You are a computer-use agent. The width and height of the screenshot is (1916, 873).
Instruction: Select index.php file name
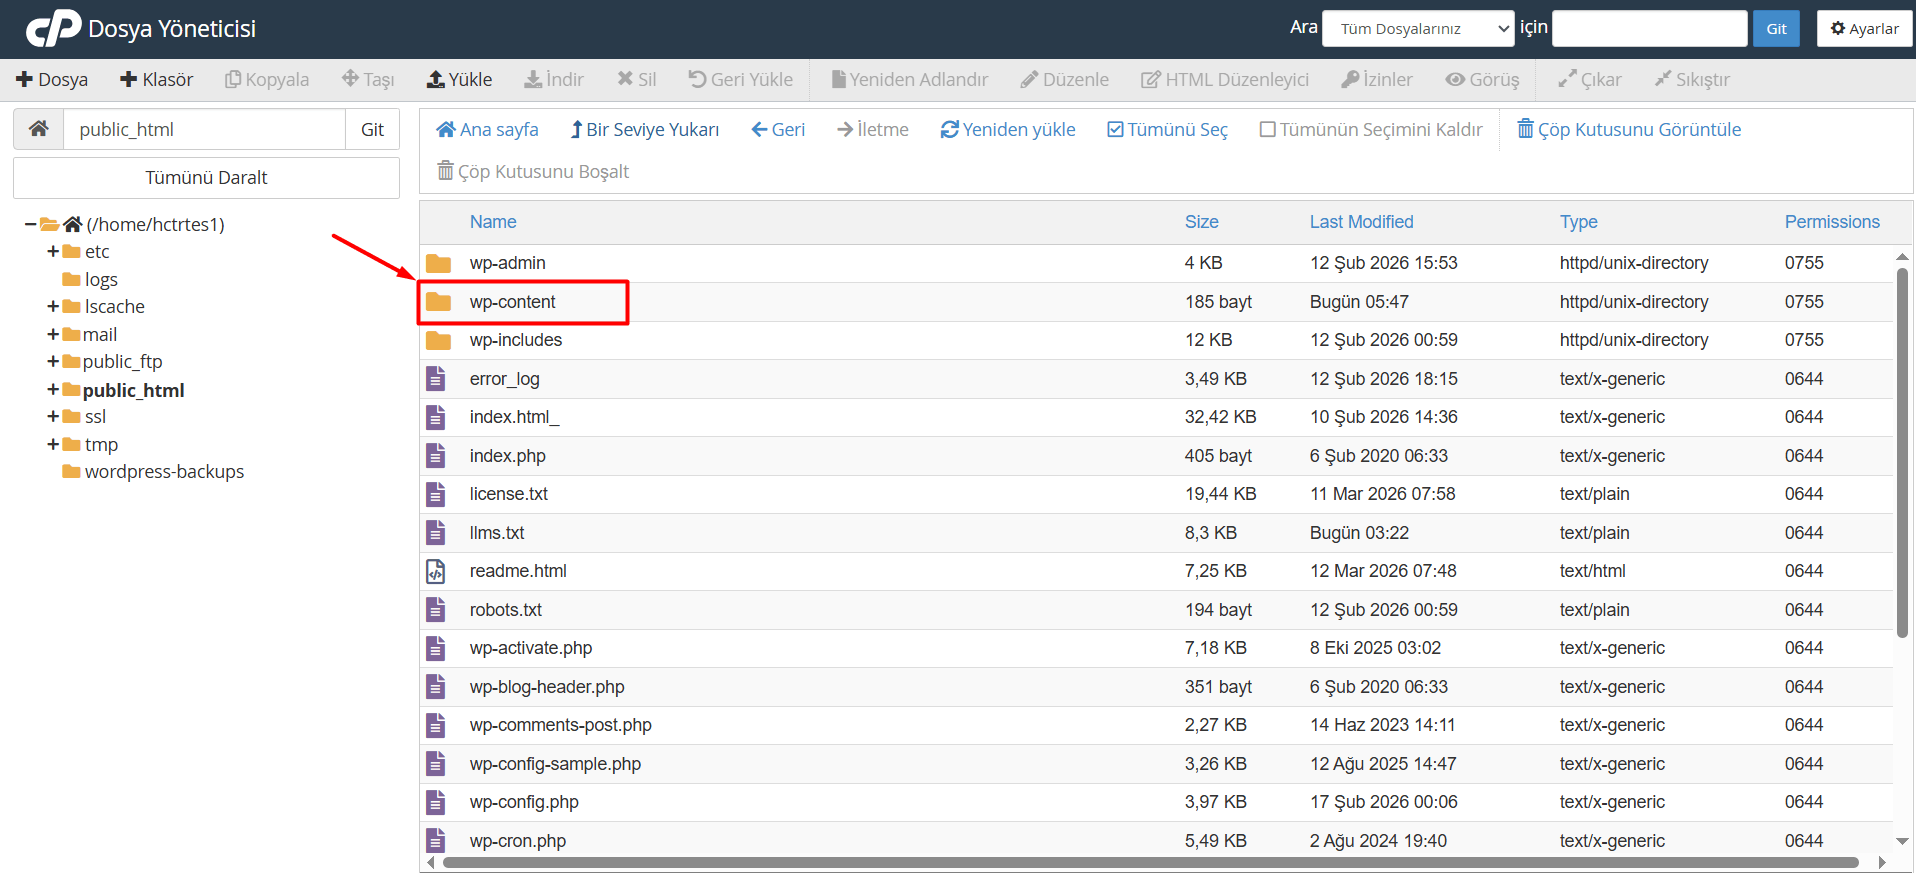[507, 456]
